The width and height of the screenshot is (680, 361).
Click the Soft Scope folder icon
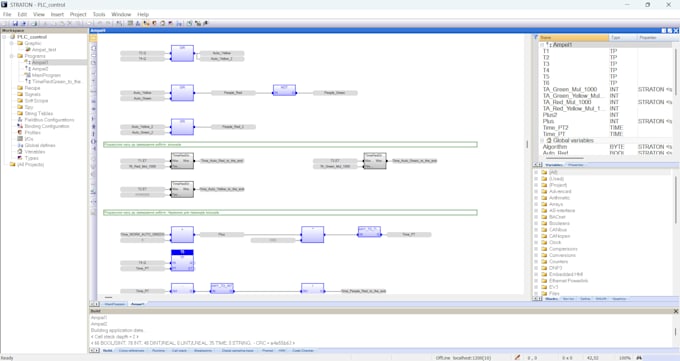[20, 101]
